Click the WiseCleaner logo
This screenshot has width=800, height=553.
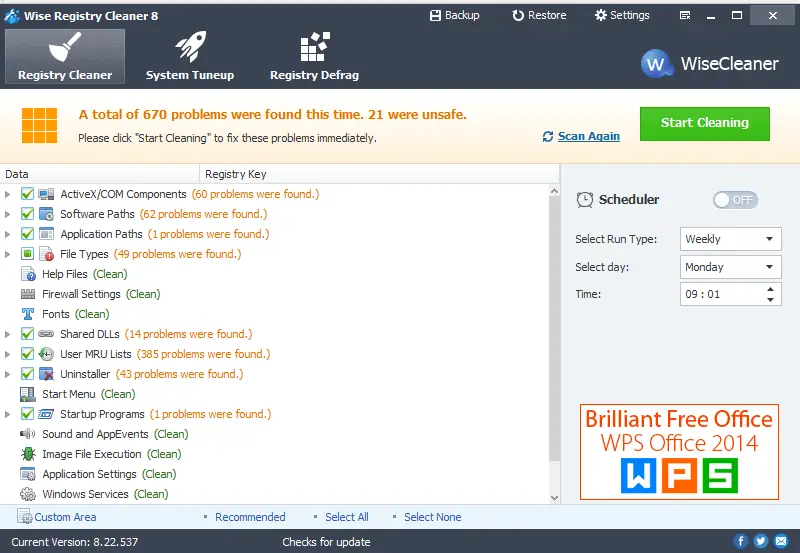(x=710, y=63)
